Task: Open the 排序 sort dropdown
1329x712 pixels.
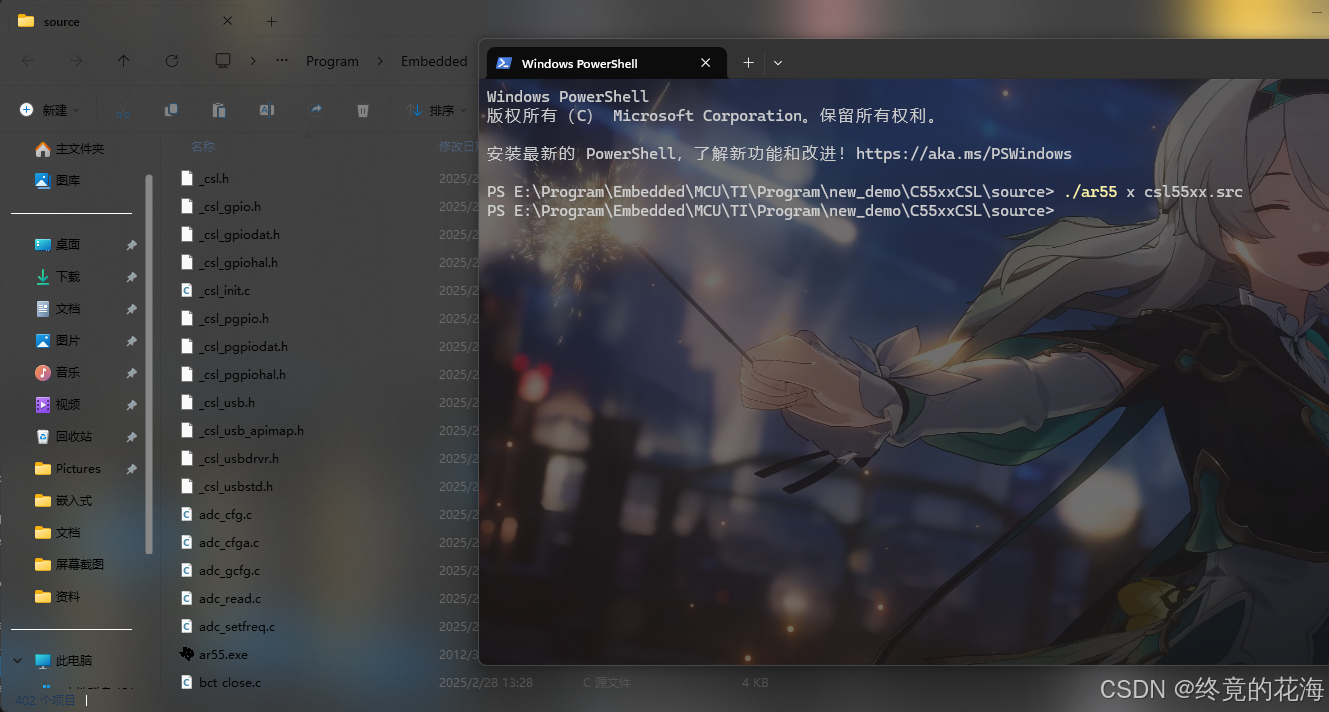Action: [x=437, y=110]
